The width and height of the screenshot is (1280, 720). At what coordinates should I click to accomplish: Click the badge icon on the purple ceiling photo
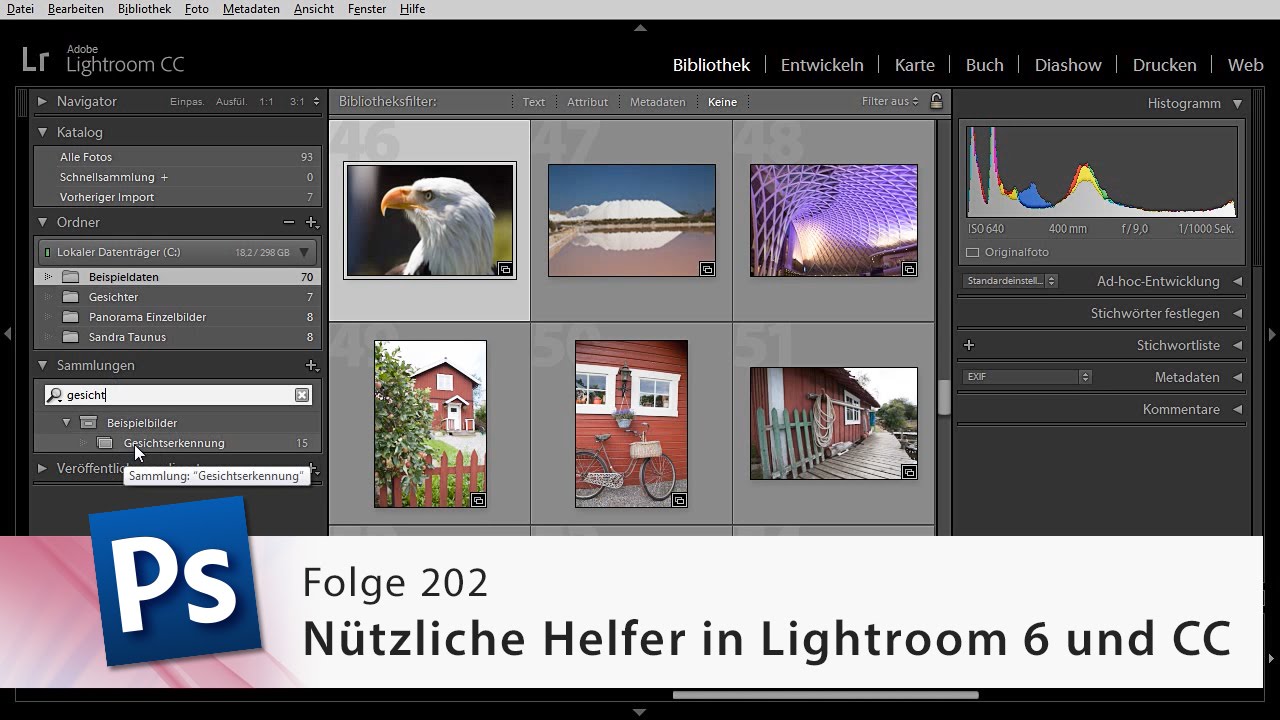909,269
